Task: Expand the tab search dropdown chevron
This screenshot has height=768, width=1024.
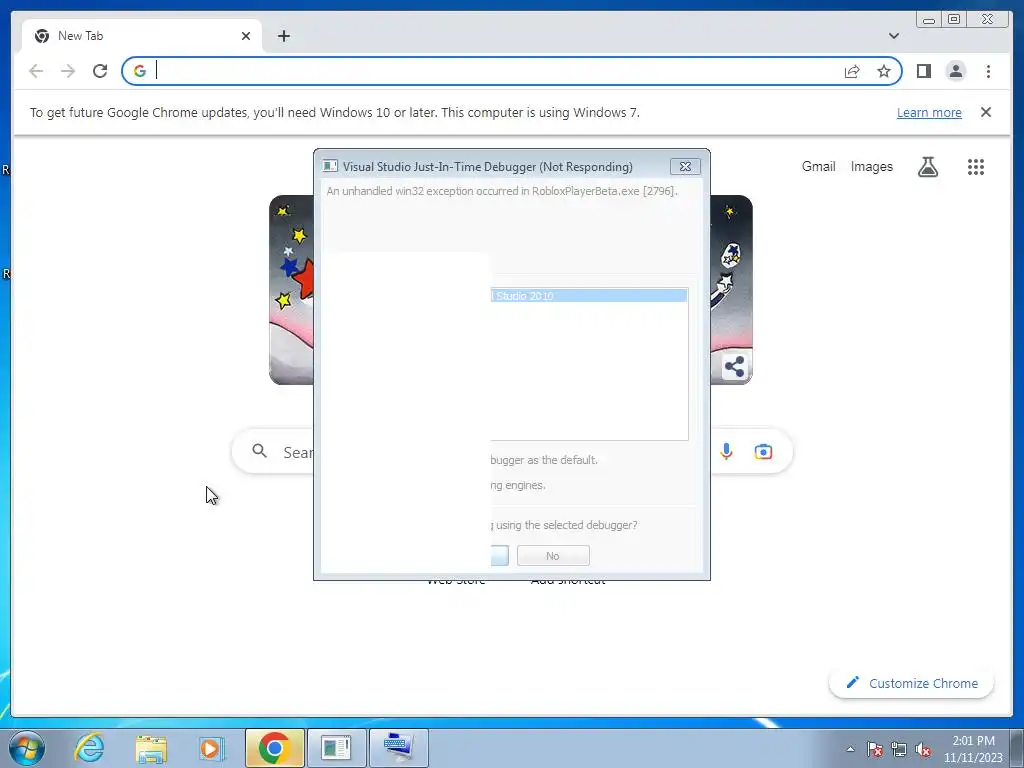Action: point(893,36)
